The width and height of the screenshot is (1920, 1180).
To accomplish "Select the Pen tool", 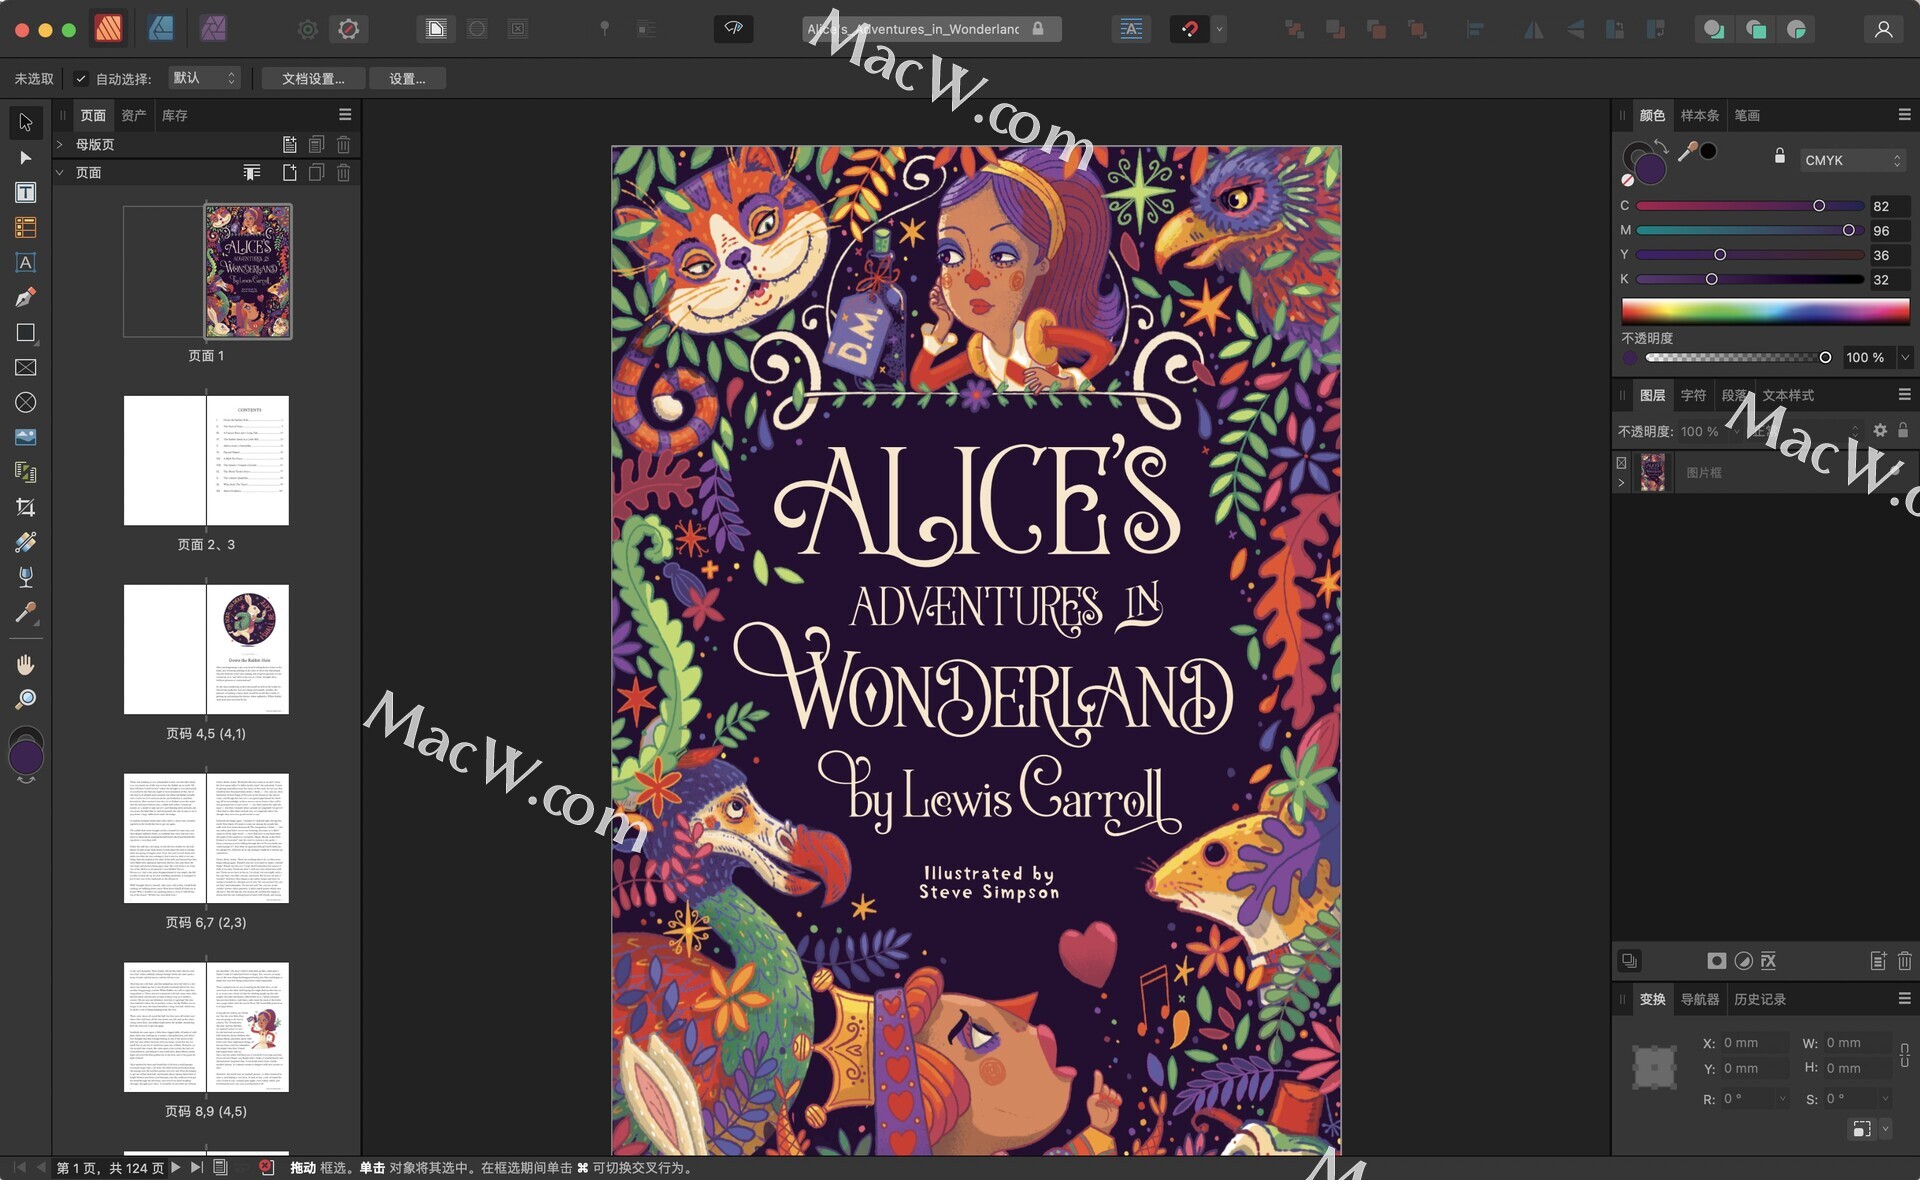I will pyautogui.click(x=26, y=298).
